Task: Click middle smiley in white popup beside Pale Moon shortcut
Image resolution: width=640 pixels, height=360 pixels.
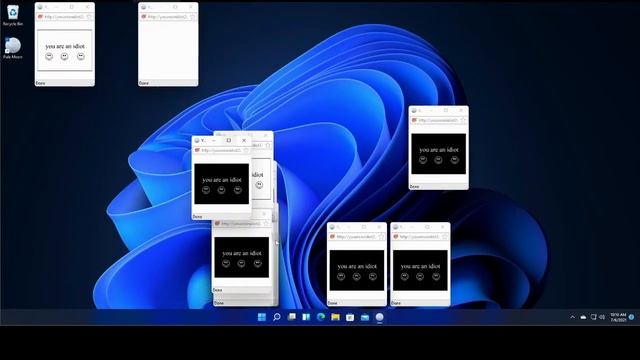Action: tap(64, 56)
